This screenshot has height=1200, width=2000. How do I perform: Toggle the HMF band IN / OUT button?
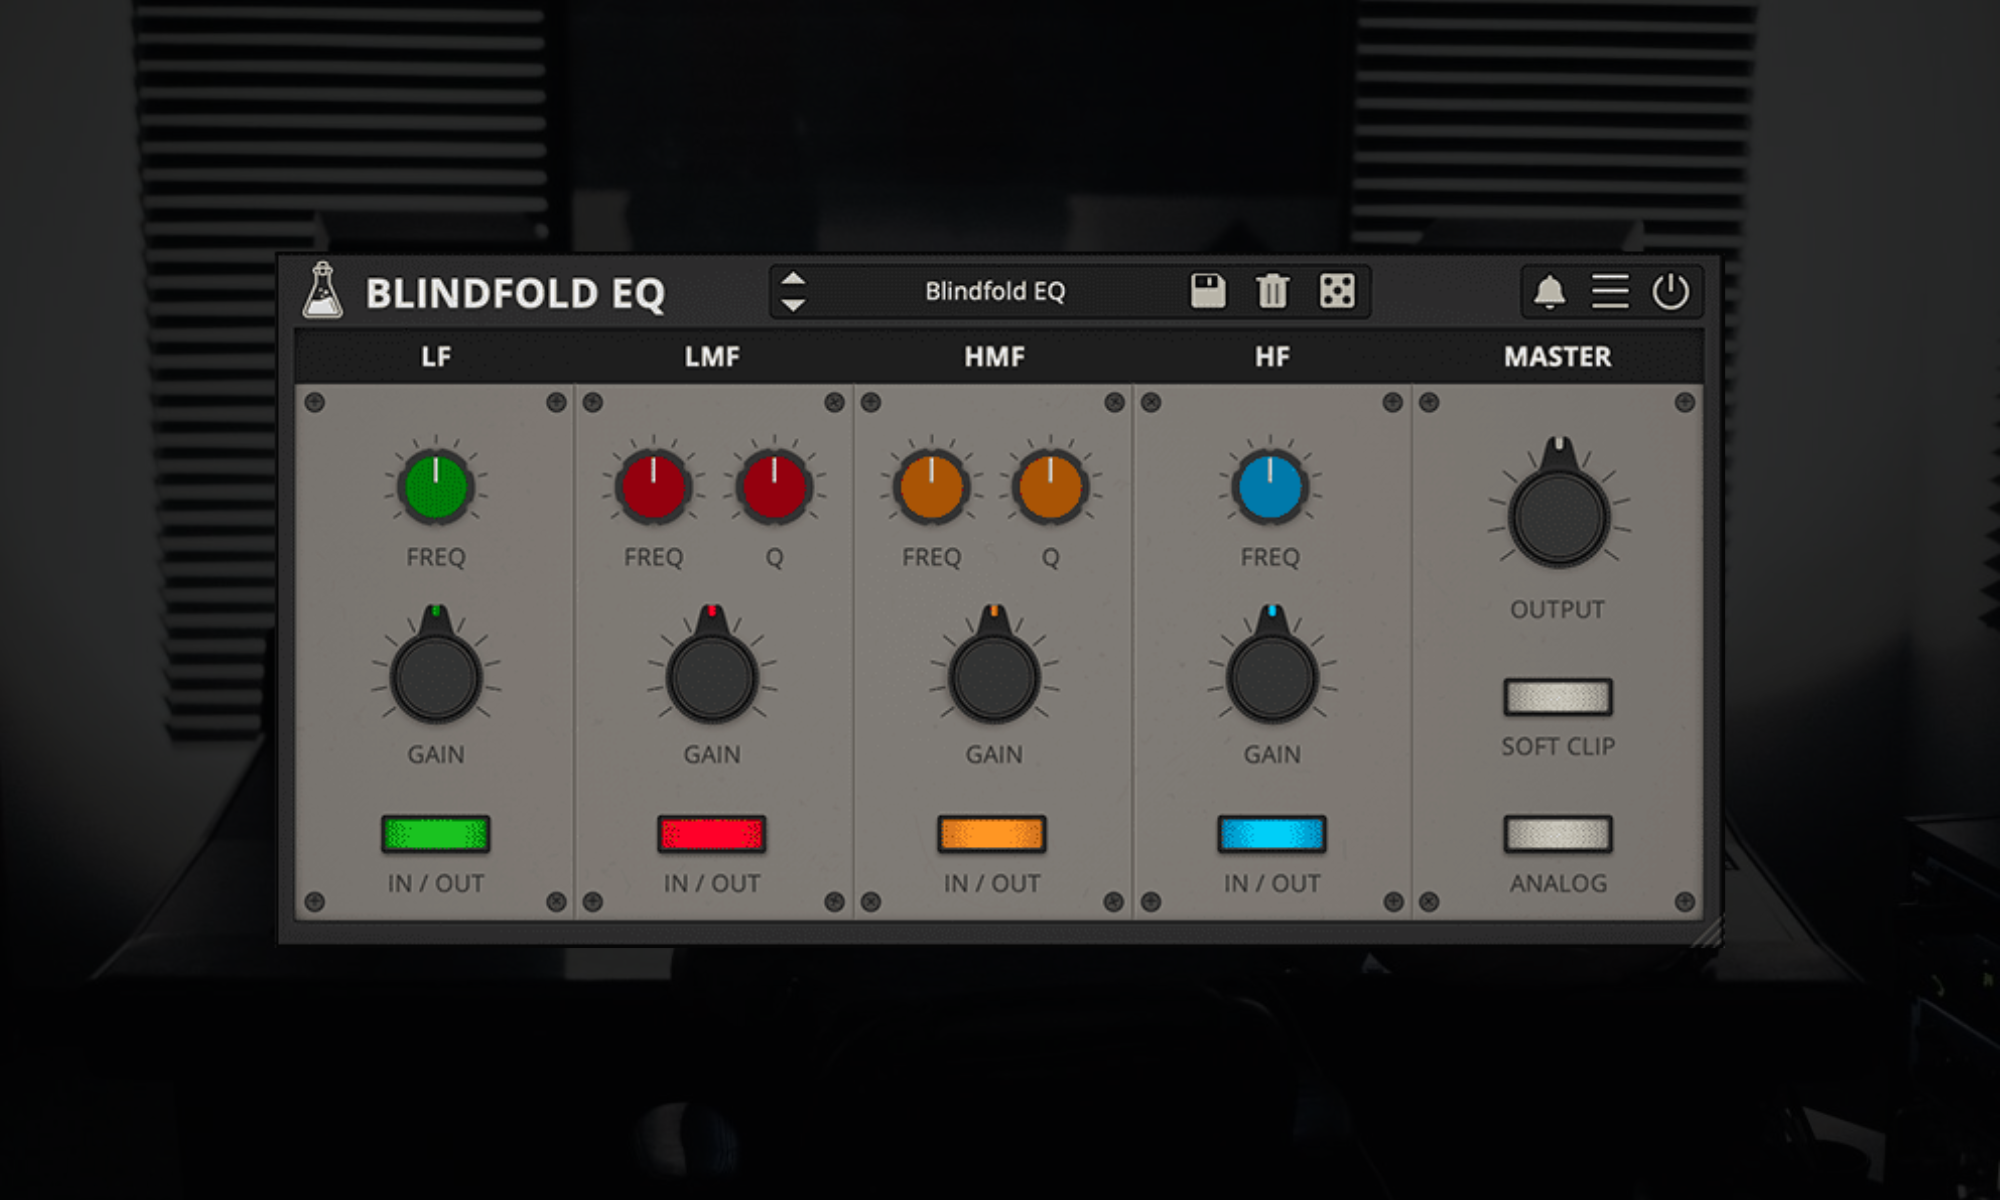[992, 835]
